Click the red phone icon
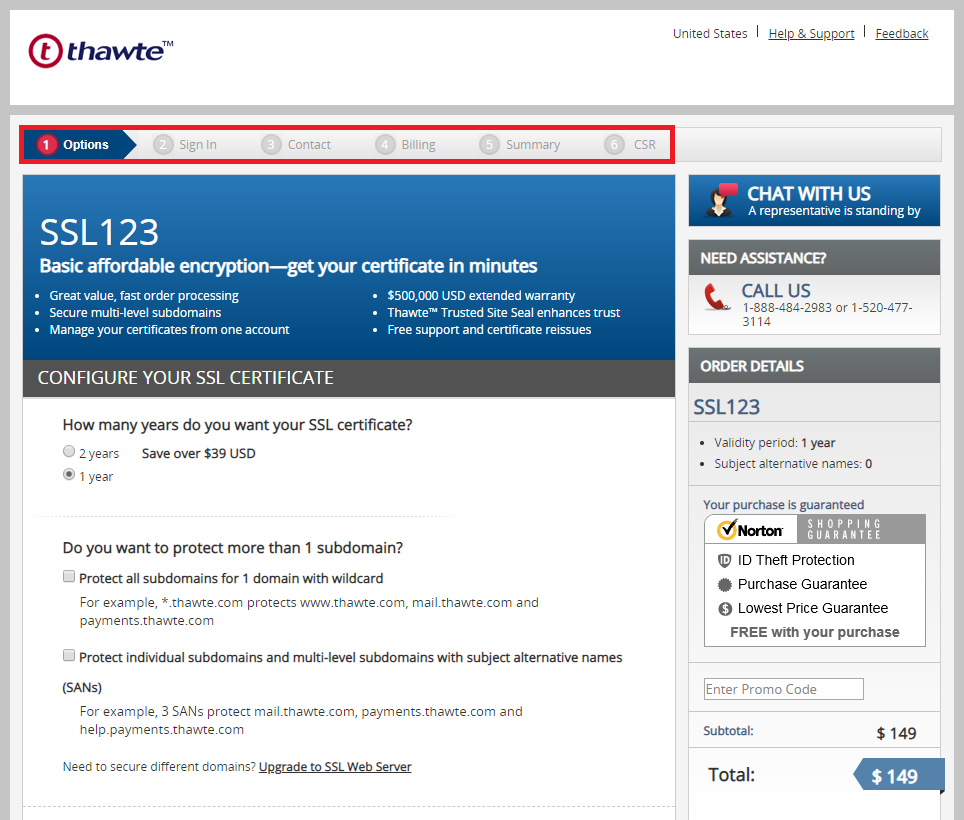 [716, 297]
